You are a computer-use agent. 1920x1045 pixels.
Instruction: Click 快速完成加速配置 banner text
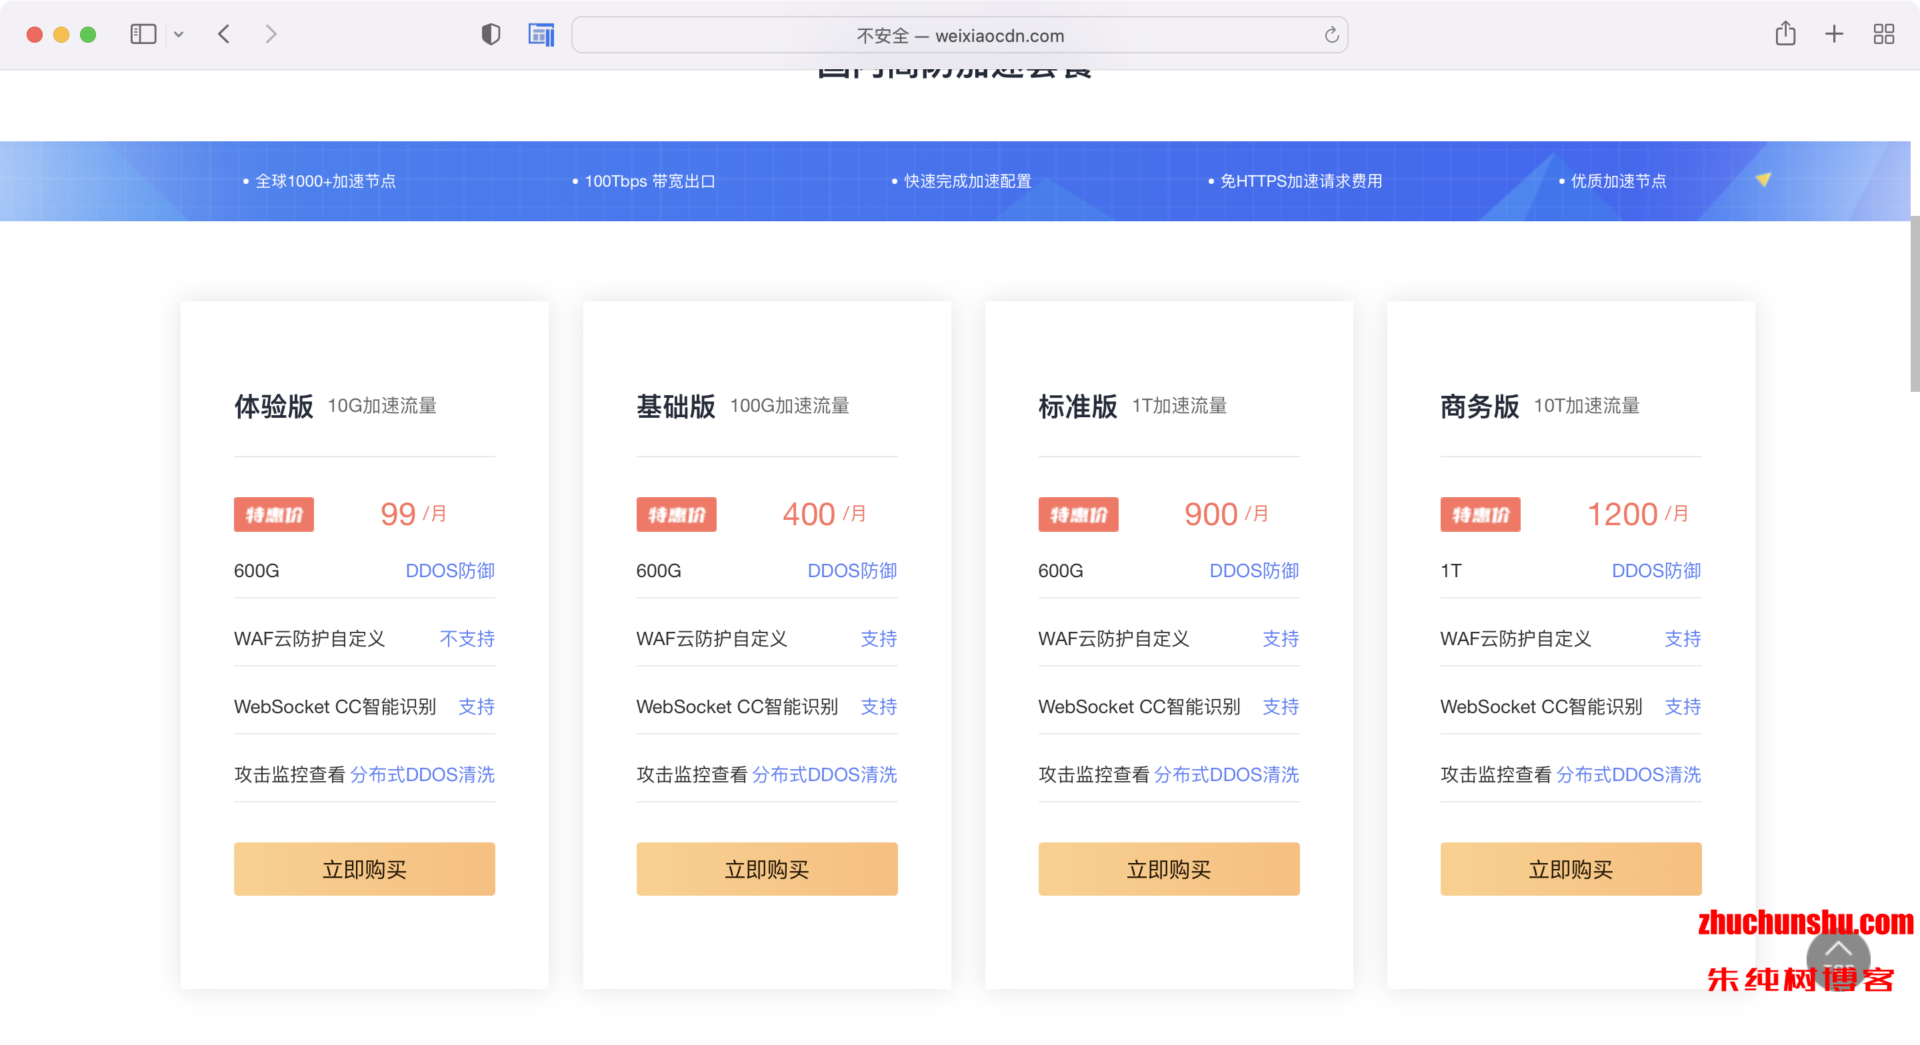pyautogui.click(x=967, y=181)
